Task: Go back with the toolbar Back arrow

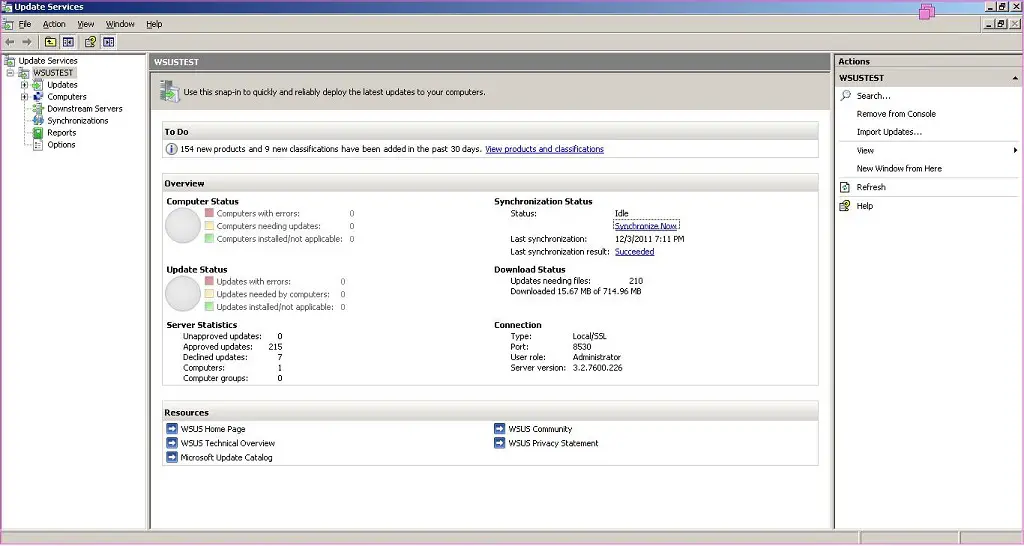Action: 10,42
